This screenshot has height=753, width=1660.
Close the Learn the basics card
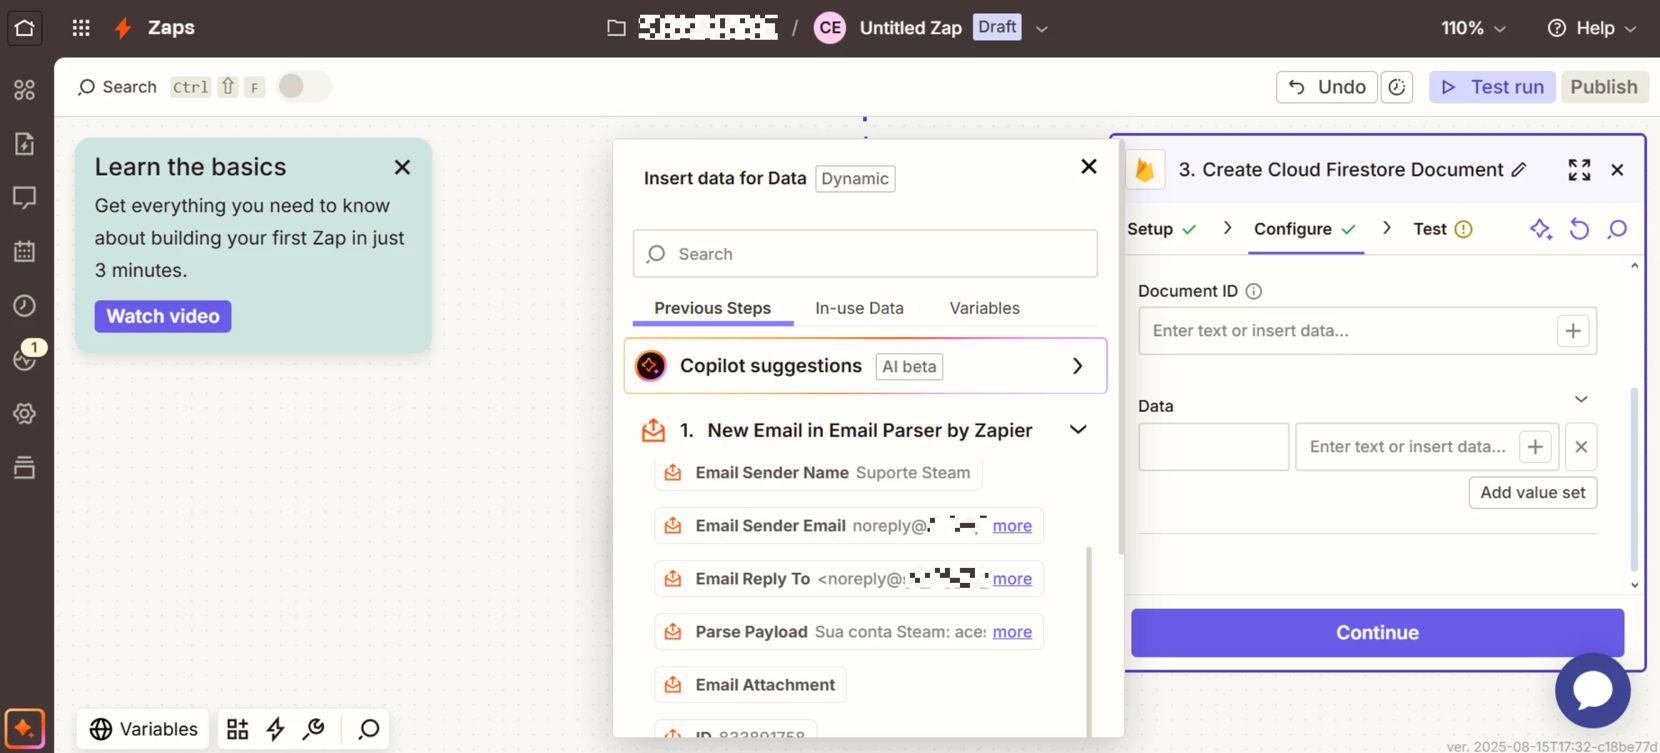tap(402, 167)
